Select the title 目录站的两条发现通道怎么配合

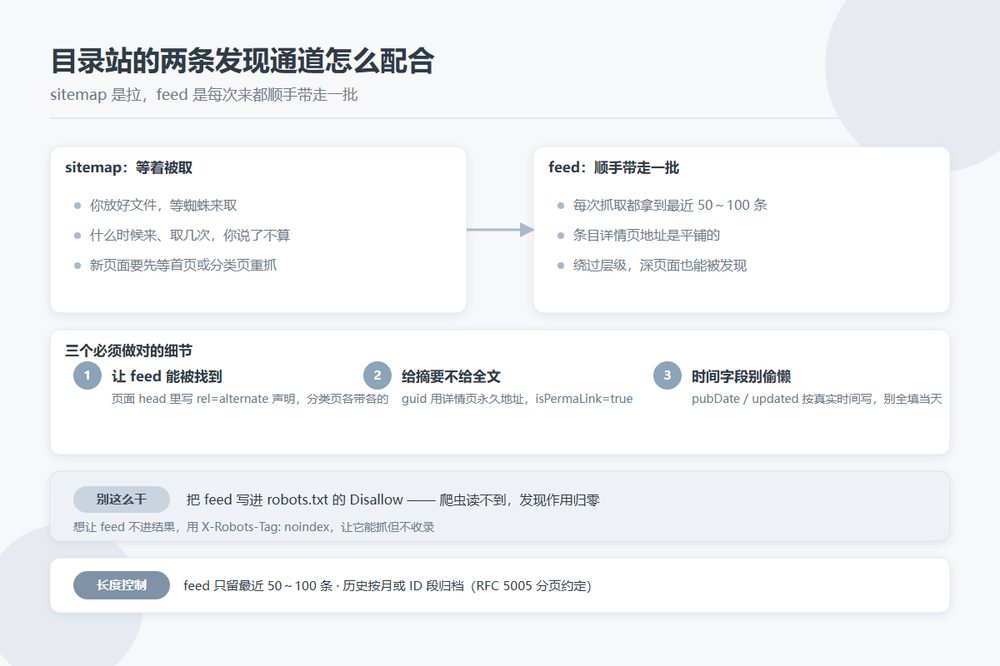click(242, 61)
